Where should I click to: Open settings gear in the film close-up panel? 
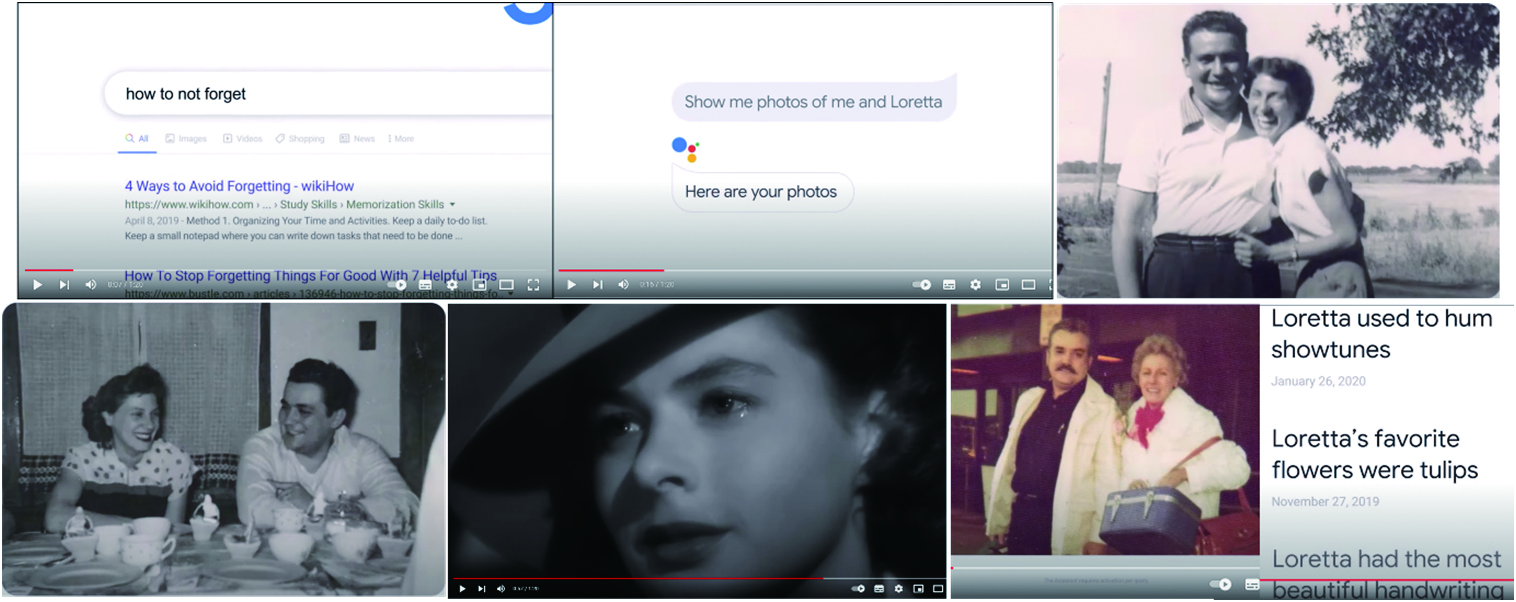898,588
